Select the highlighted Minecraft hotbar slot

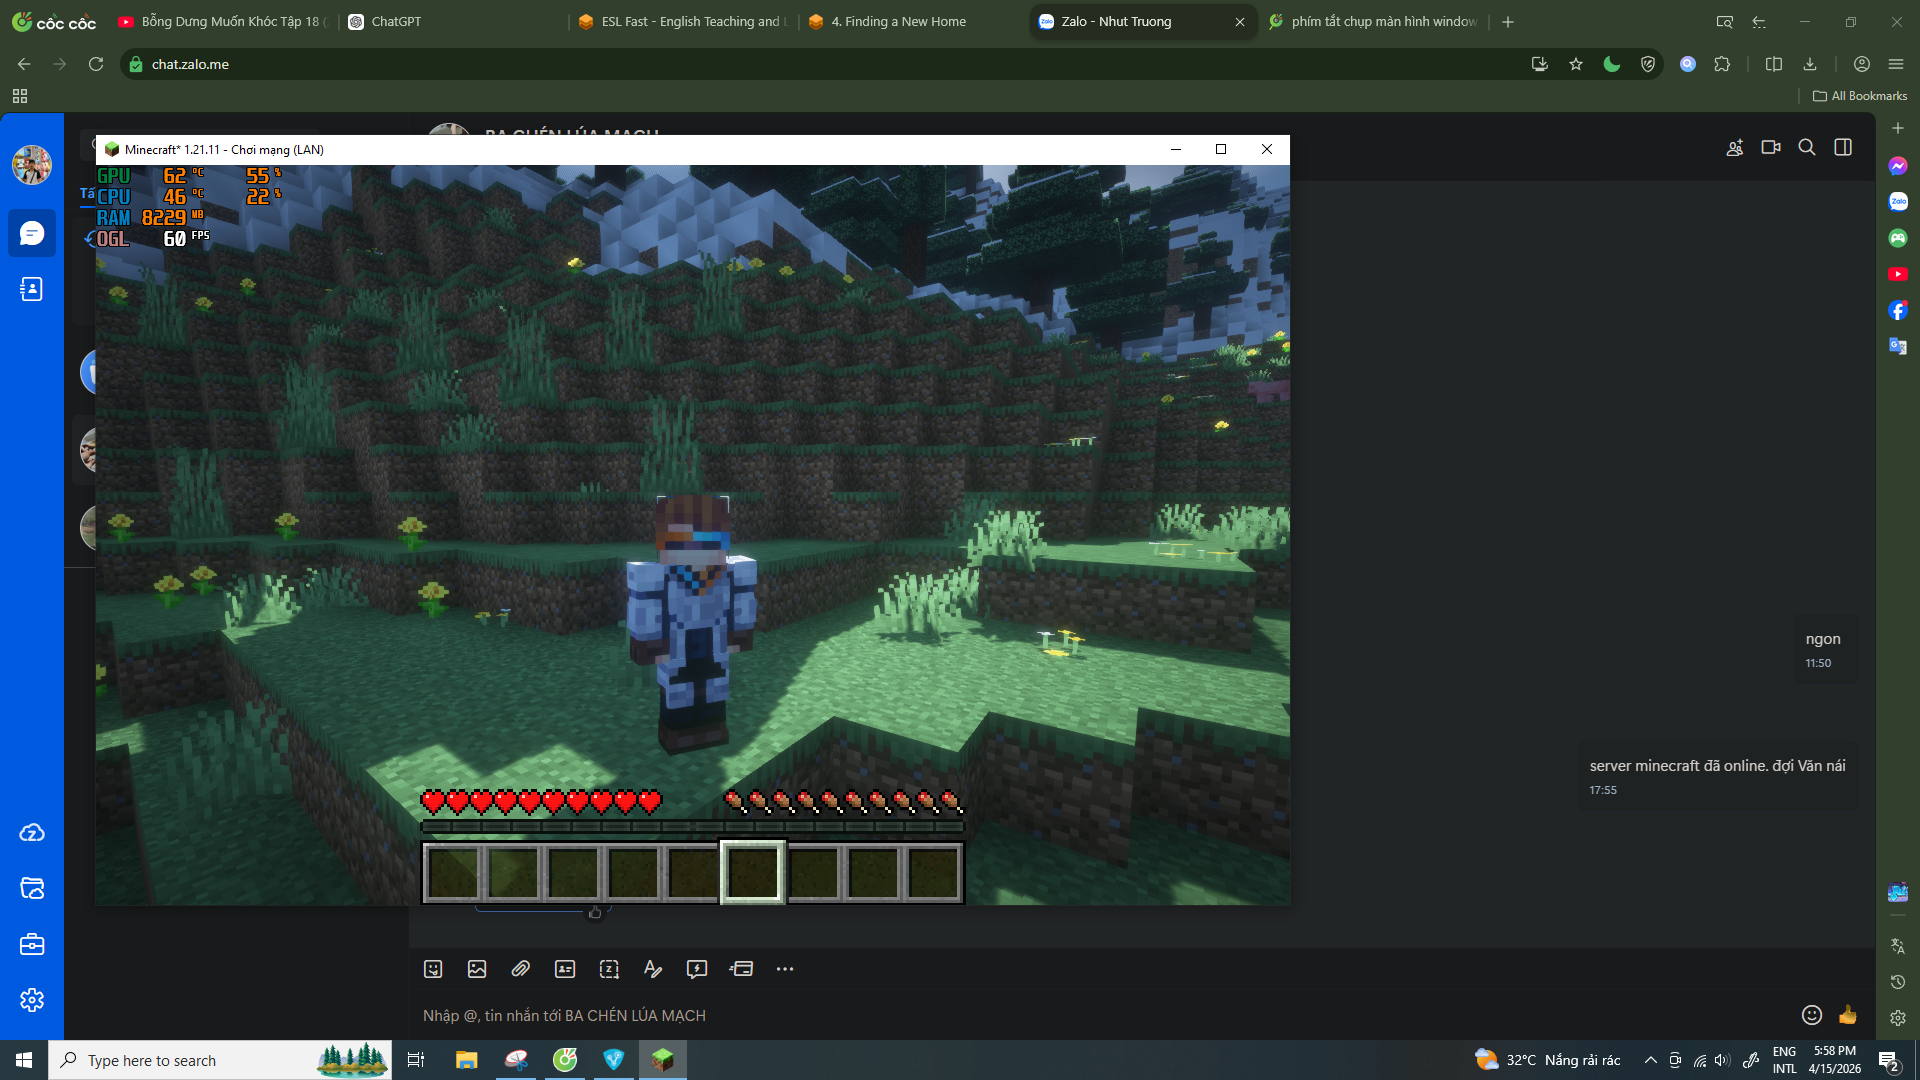tap(753, 872)
